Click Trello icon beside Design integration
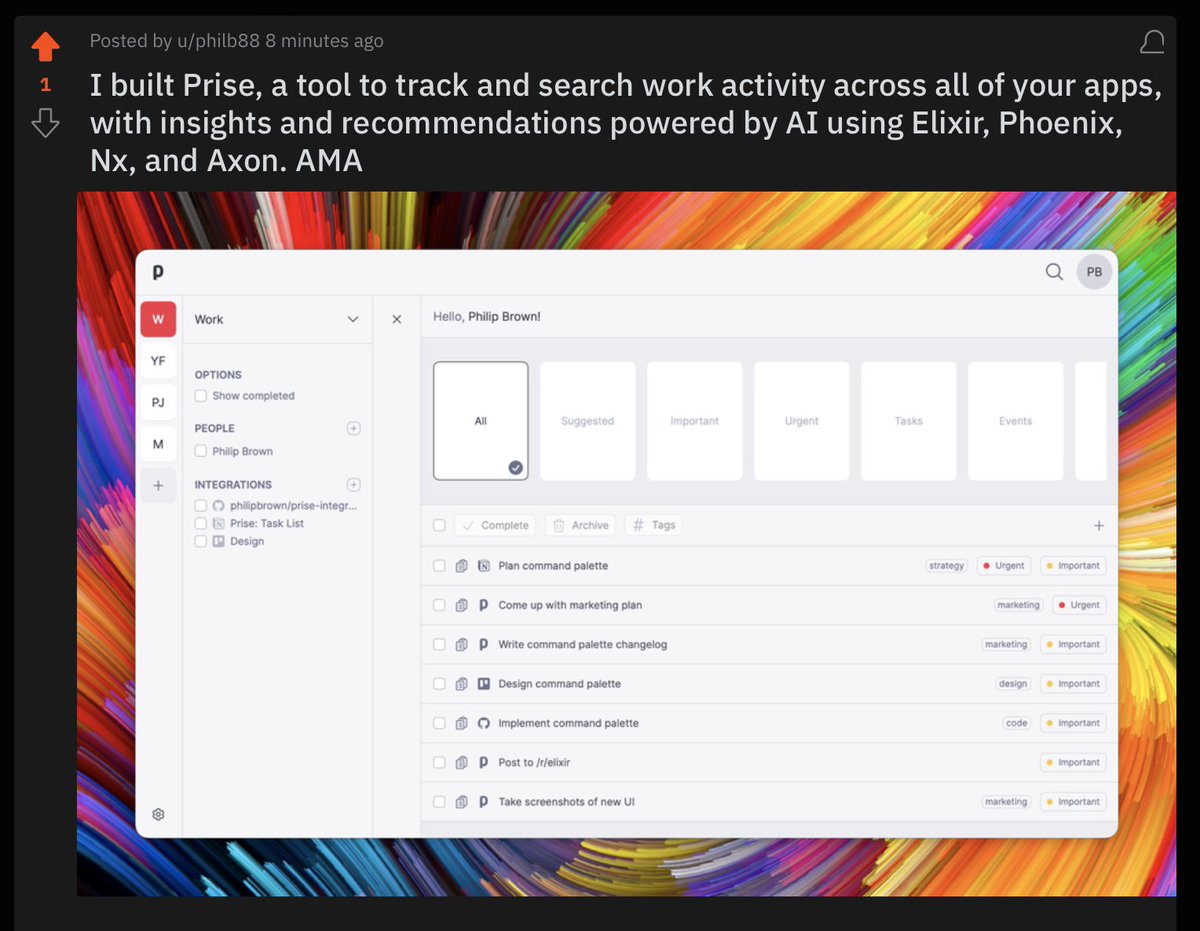The image size is (1200, 931). (x=218, y=541)
